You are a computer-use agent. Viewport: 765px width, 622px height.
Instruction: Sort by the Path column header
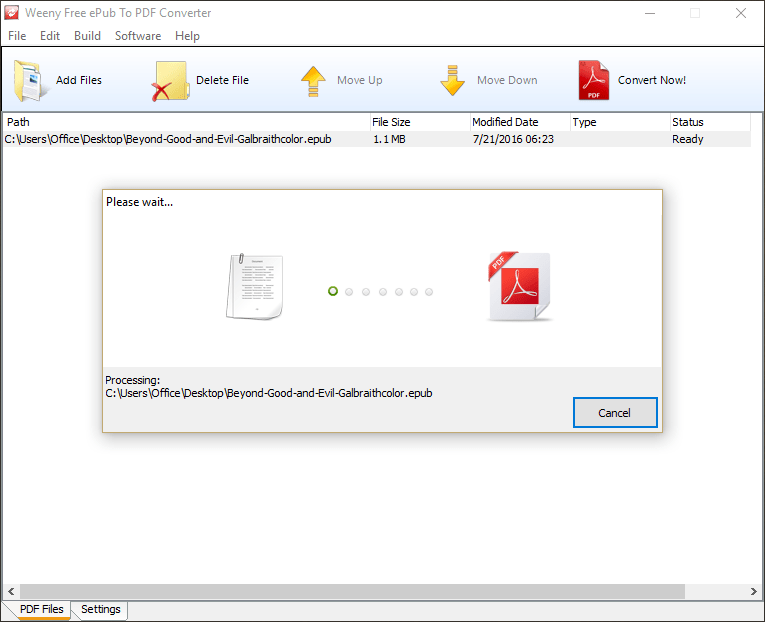[186, 122]
